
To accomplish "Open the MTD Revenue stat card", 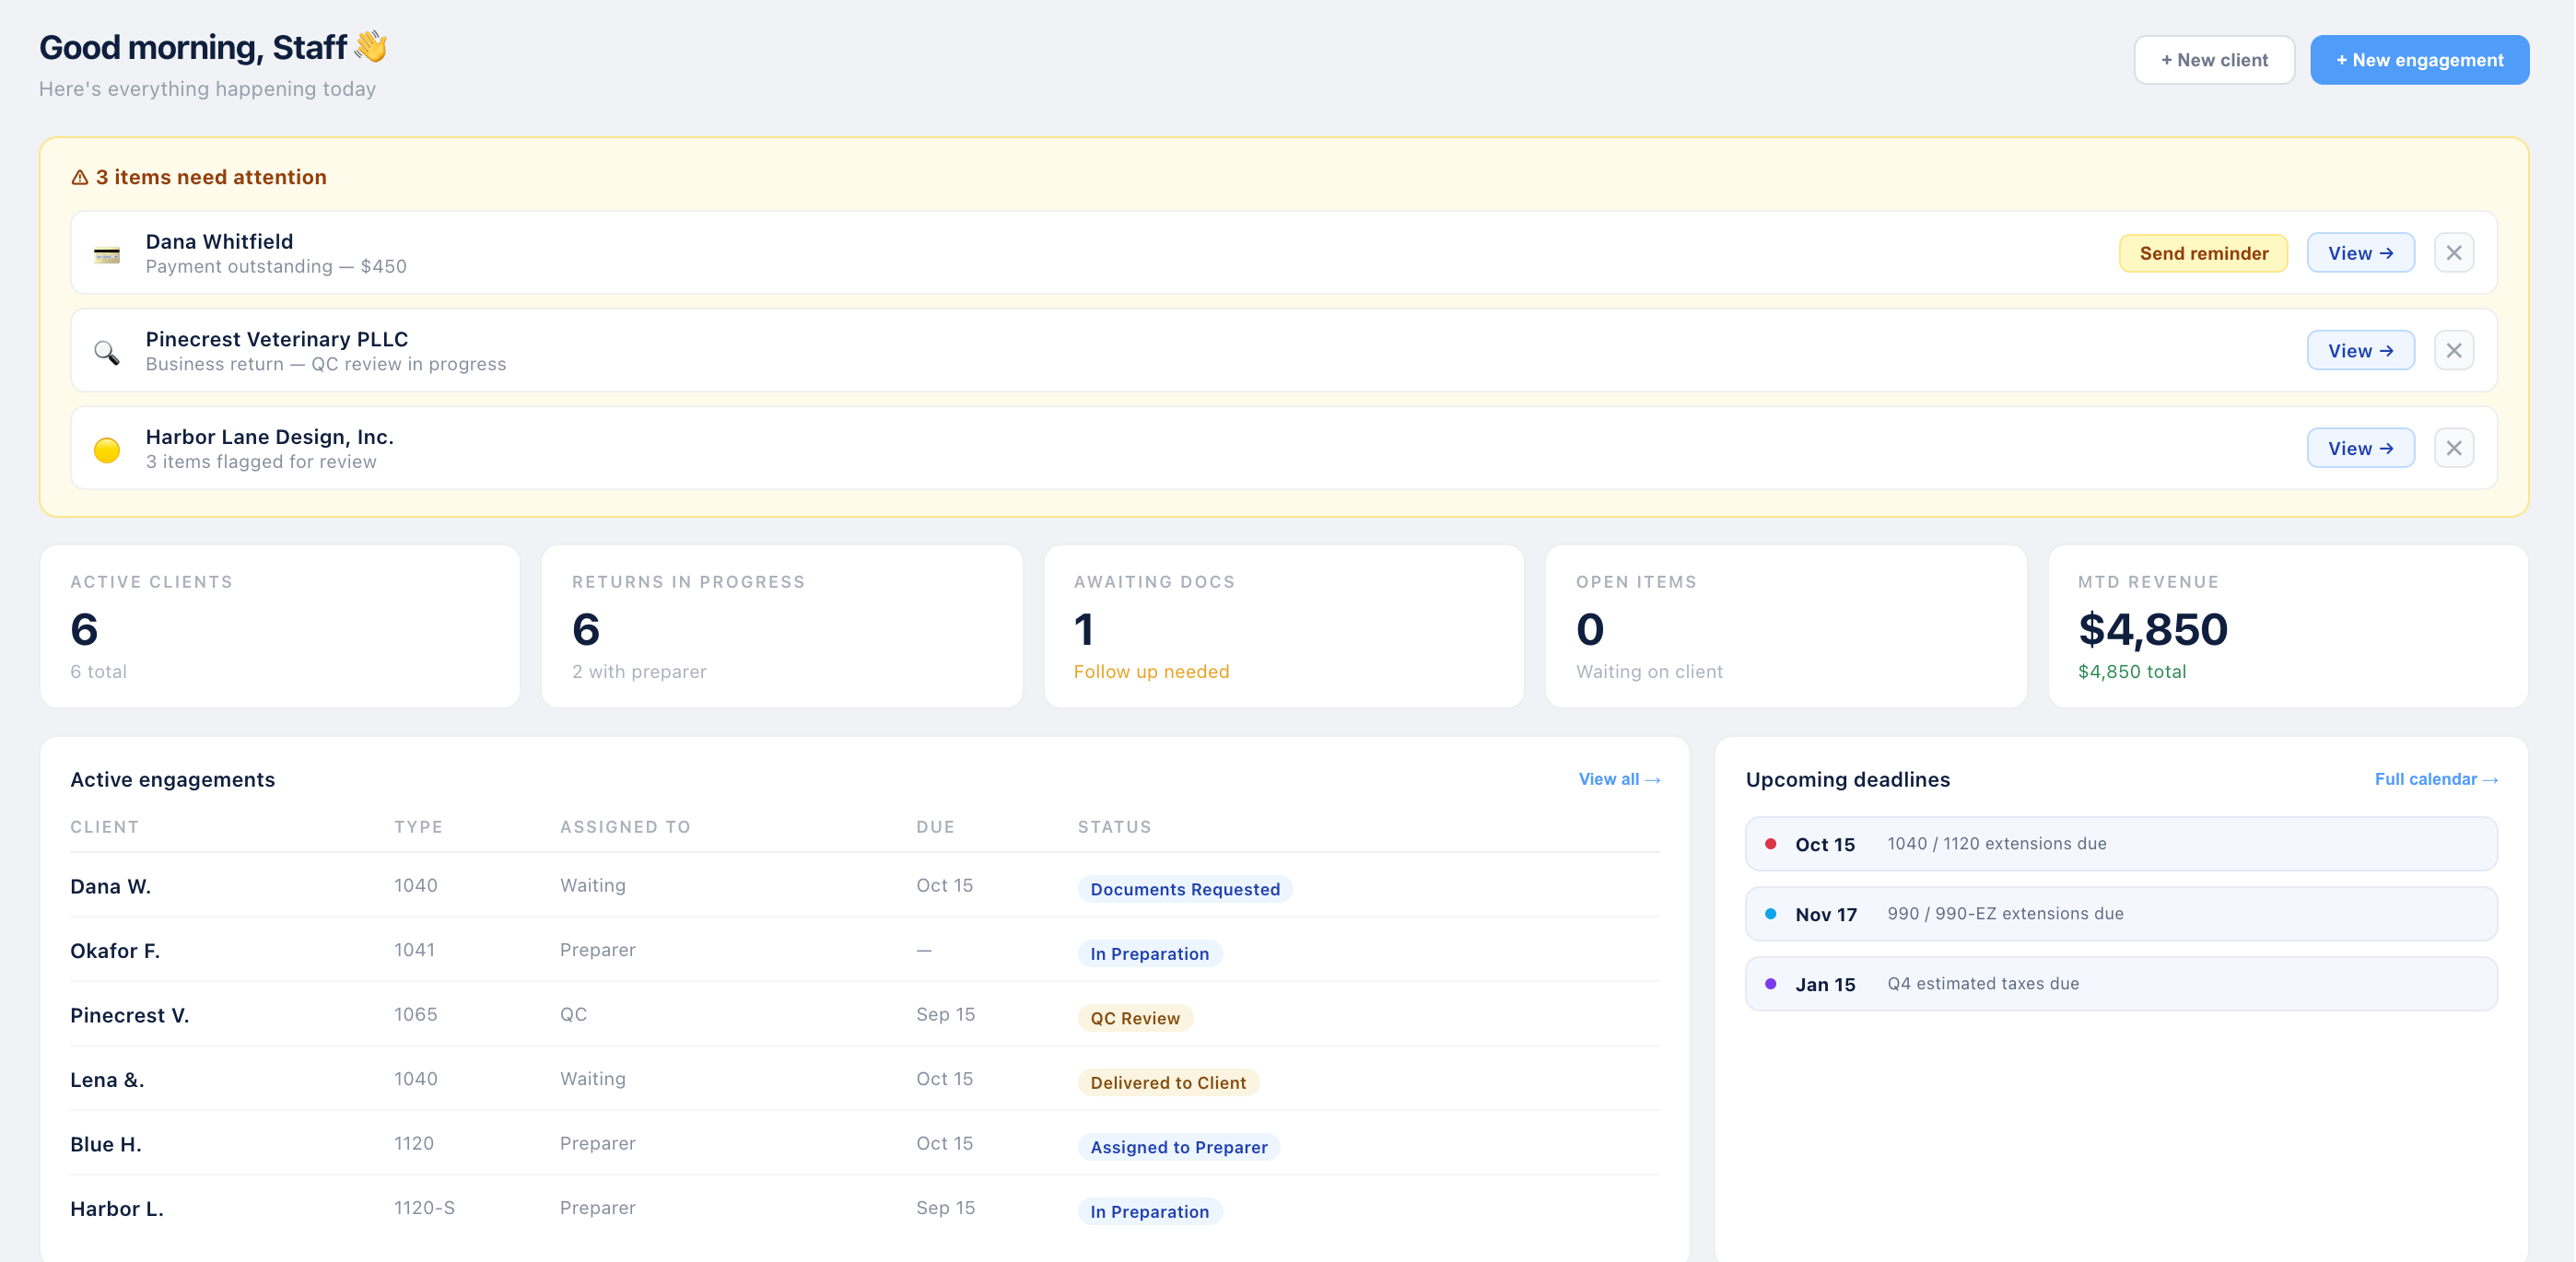I will [2288, 626].
